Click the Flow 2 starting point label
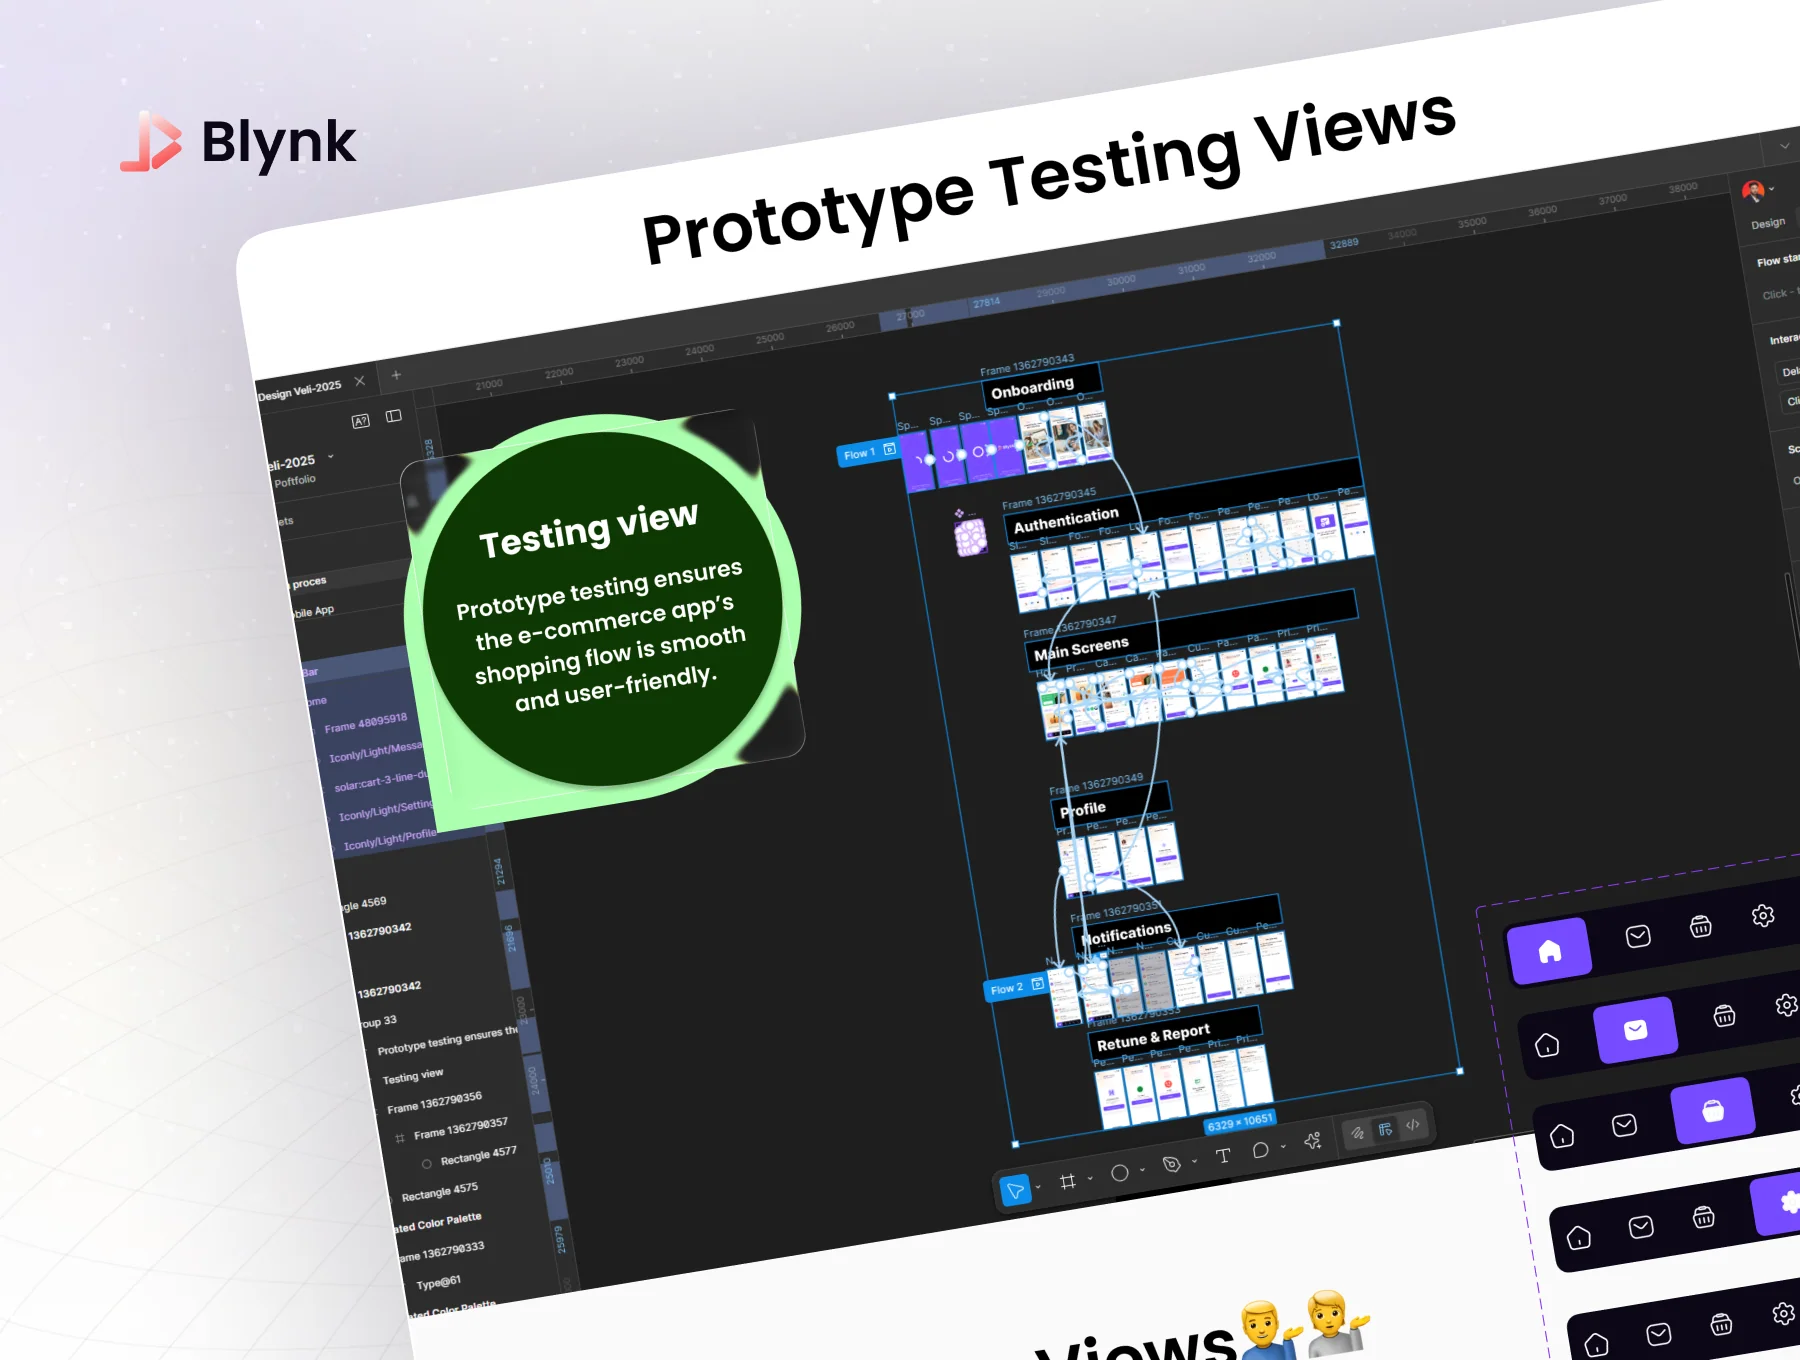The height and width of the screenshot is (1360, 1800). tap(1015, 988)
